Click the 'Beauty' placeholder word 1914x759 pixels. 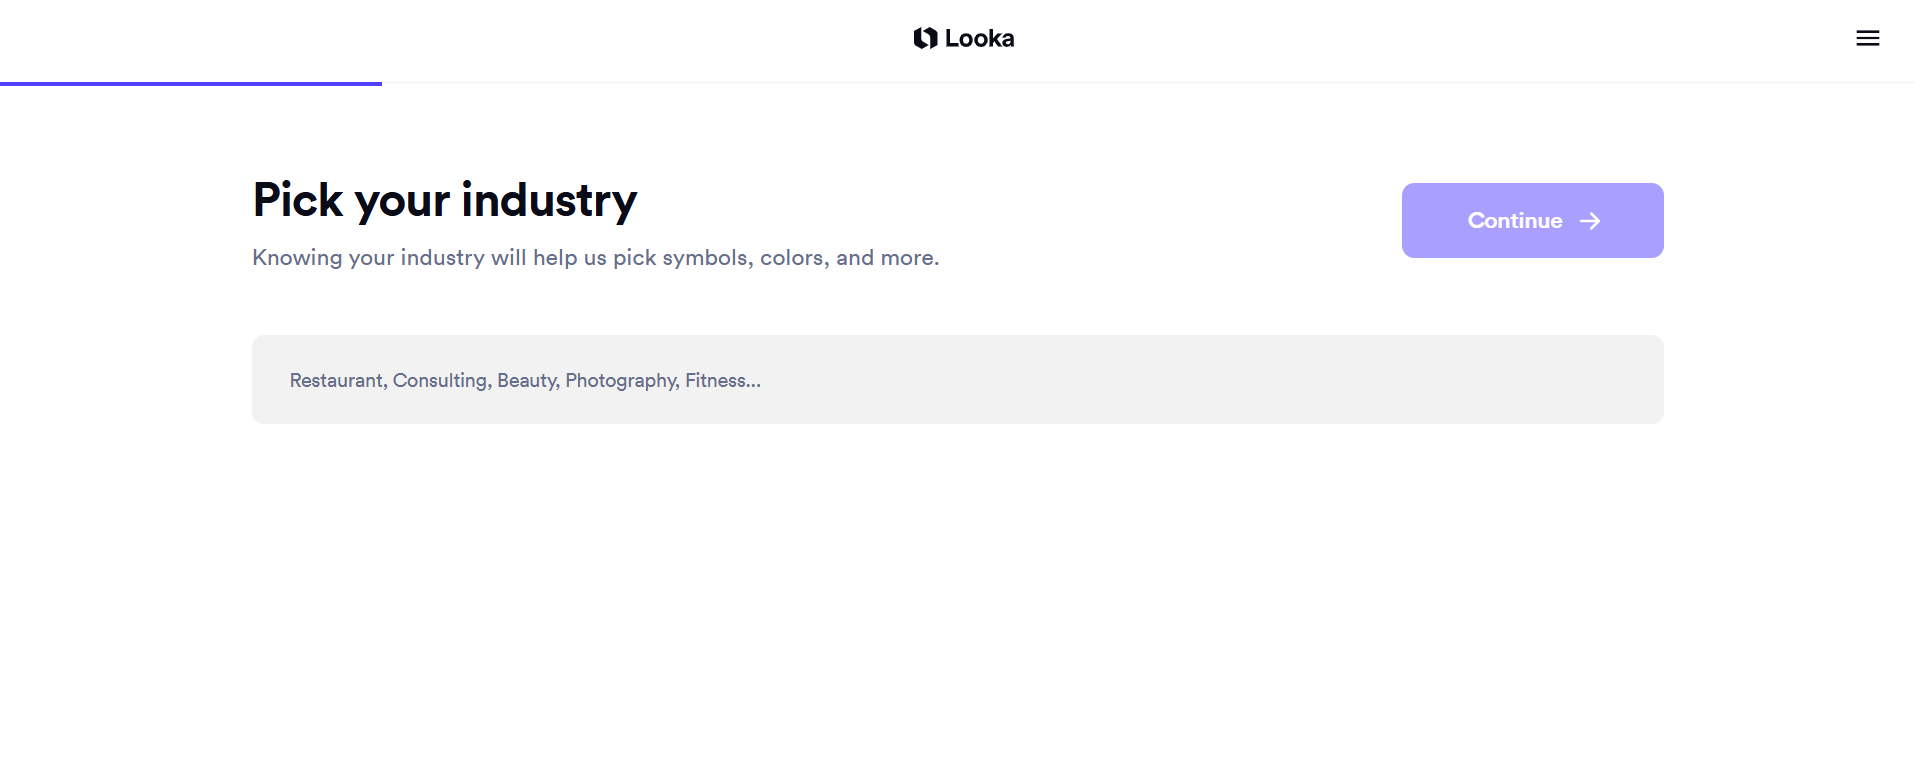click(528, 381)
